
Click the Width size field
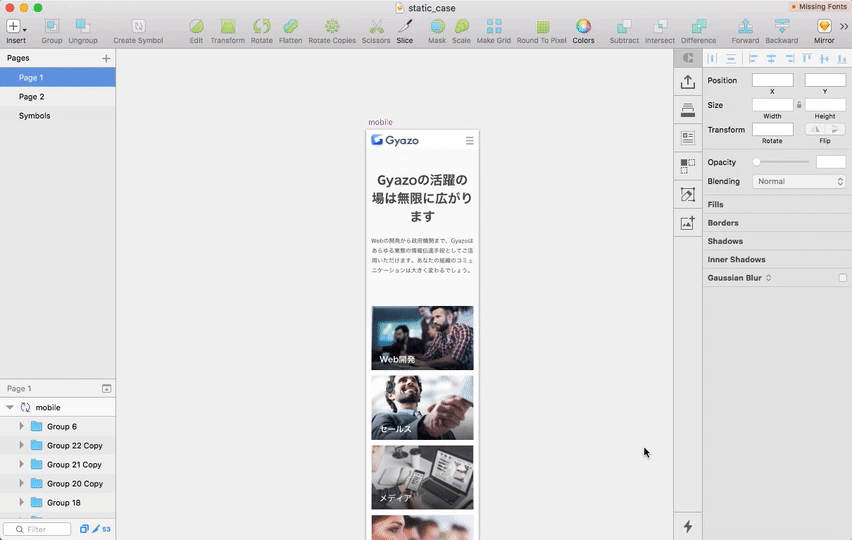point(772,105)
